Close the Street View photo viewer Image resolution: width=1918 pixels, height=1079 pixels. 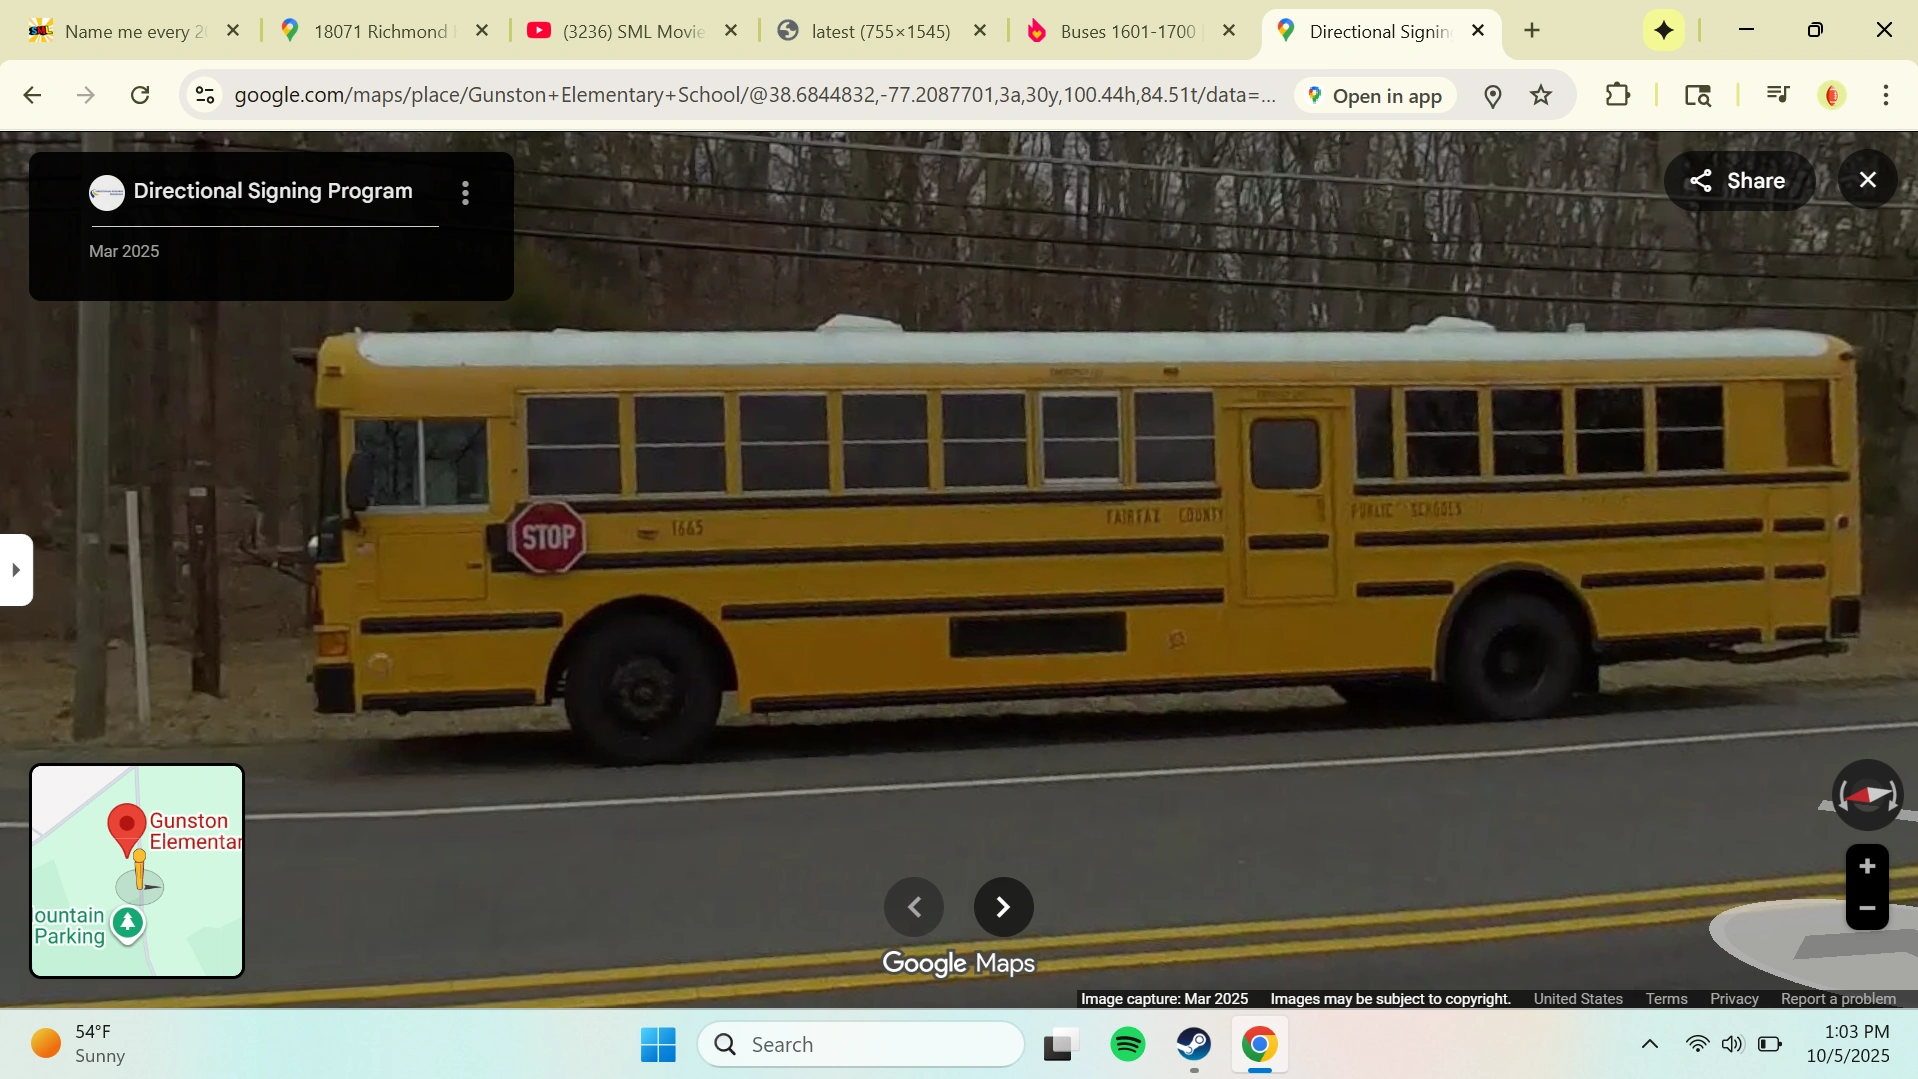tap(1867, 180)
